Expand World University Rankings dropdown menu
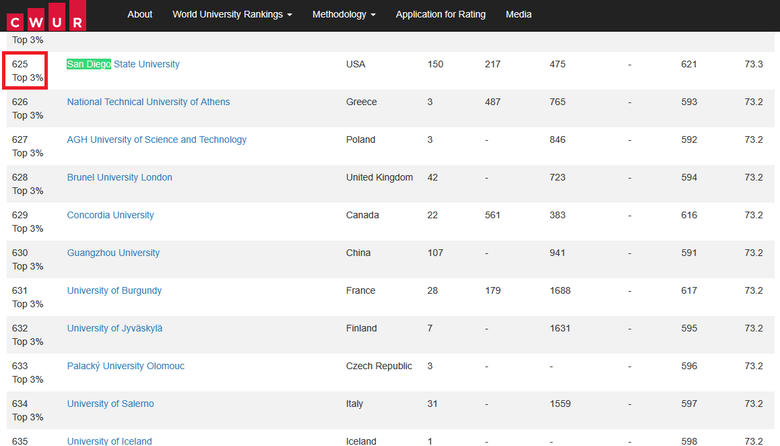This screenshot has width=780, height=446. [x=232, y=14]
